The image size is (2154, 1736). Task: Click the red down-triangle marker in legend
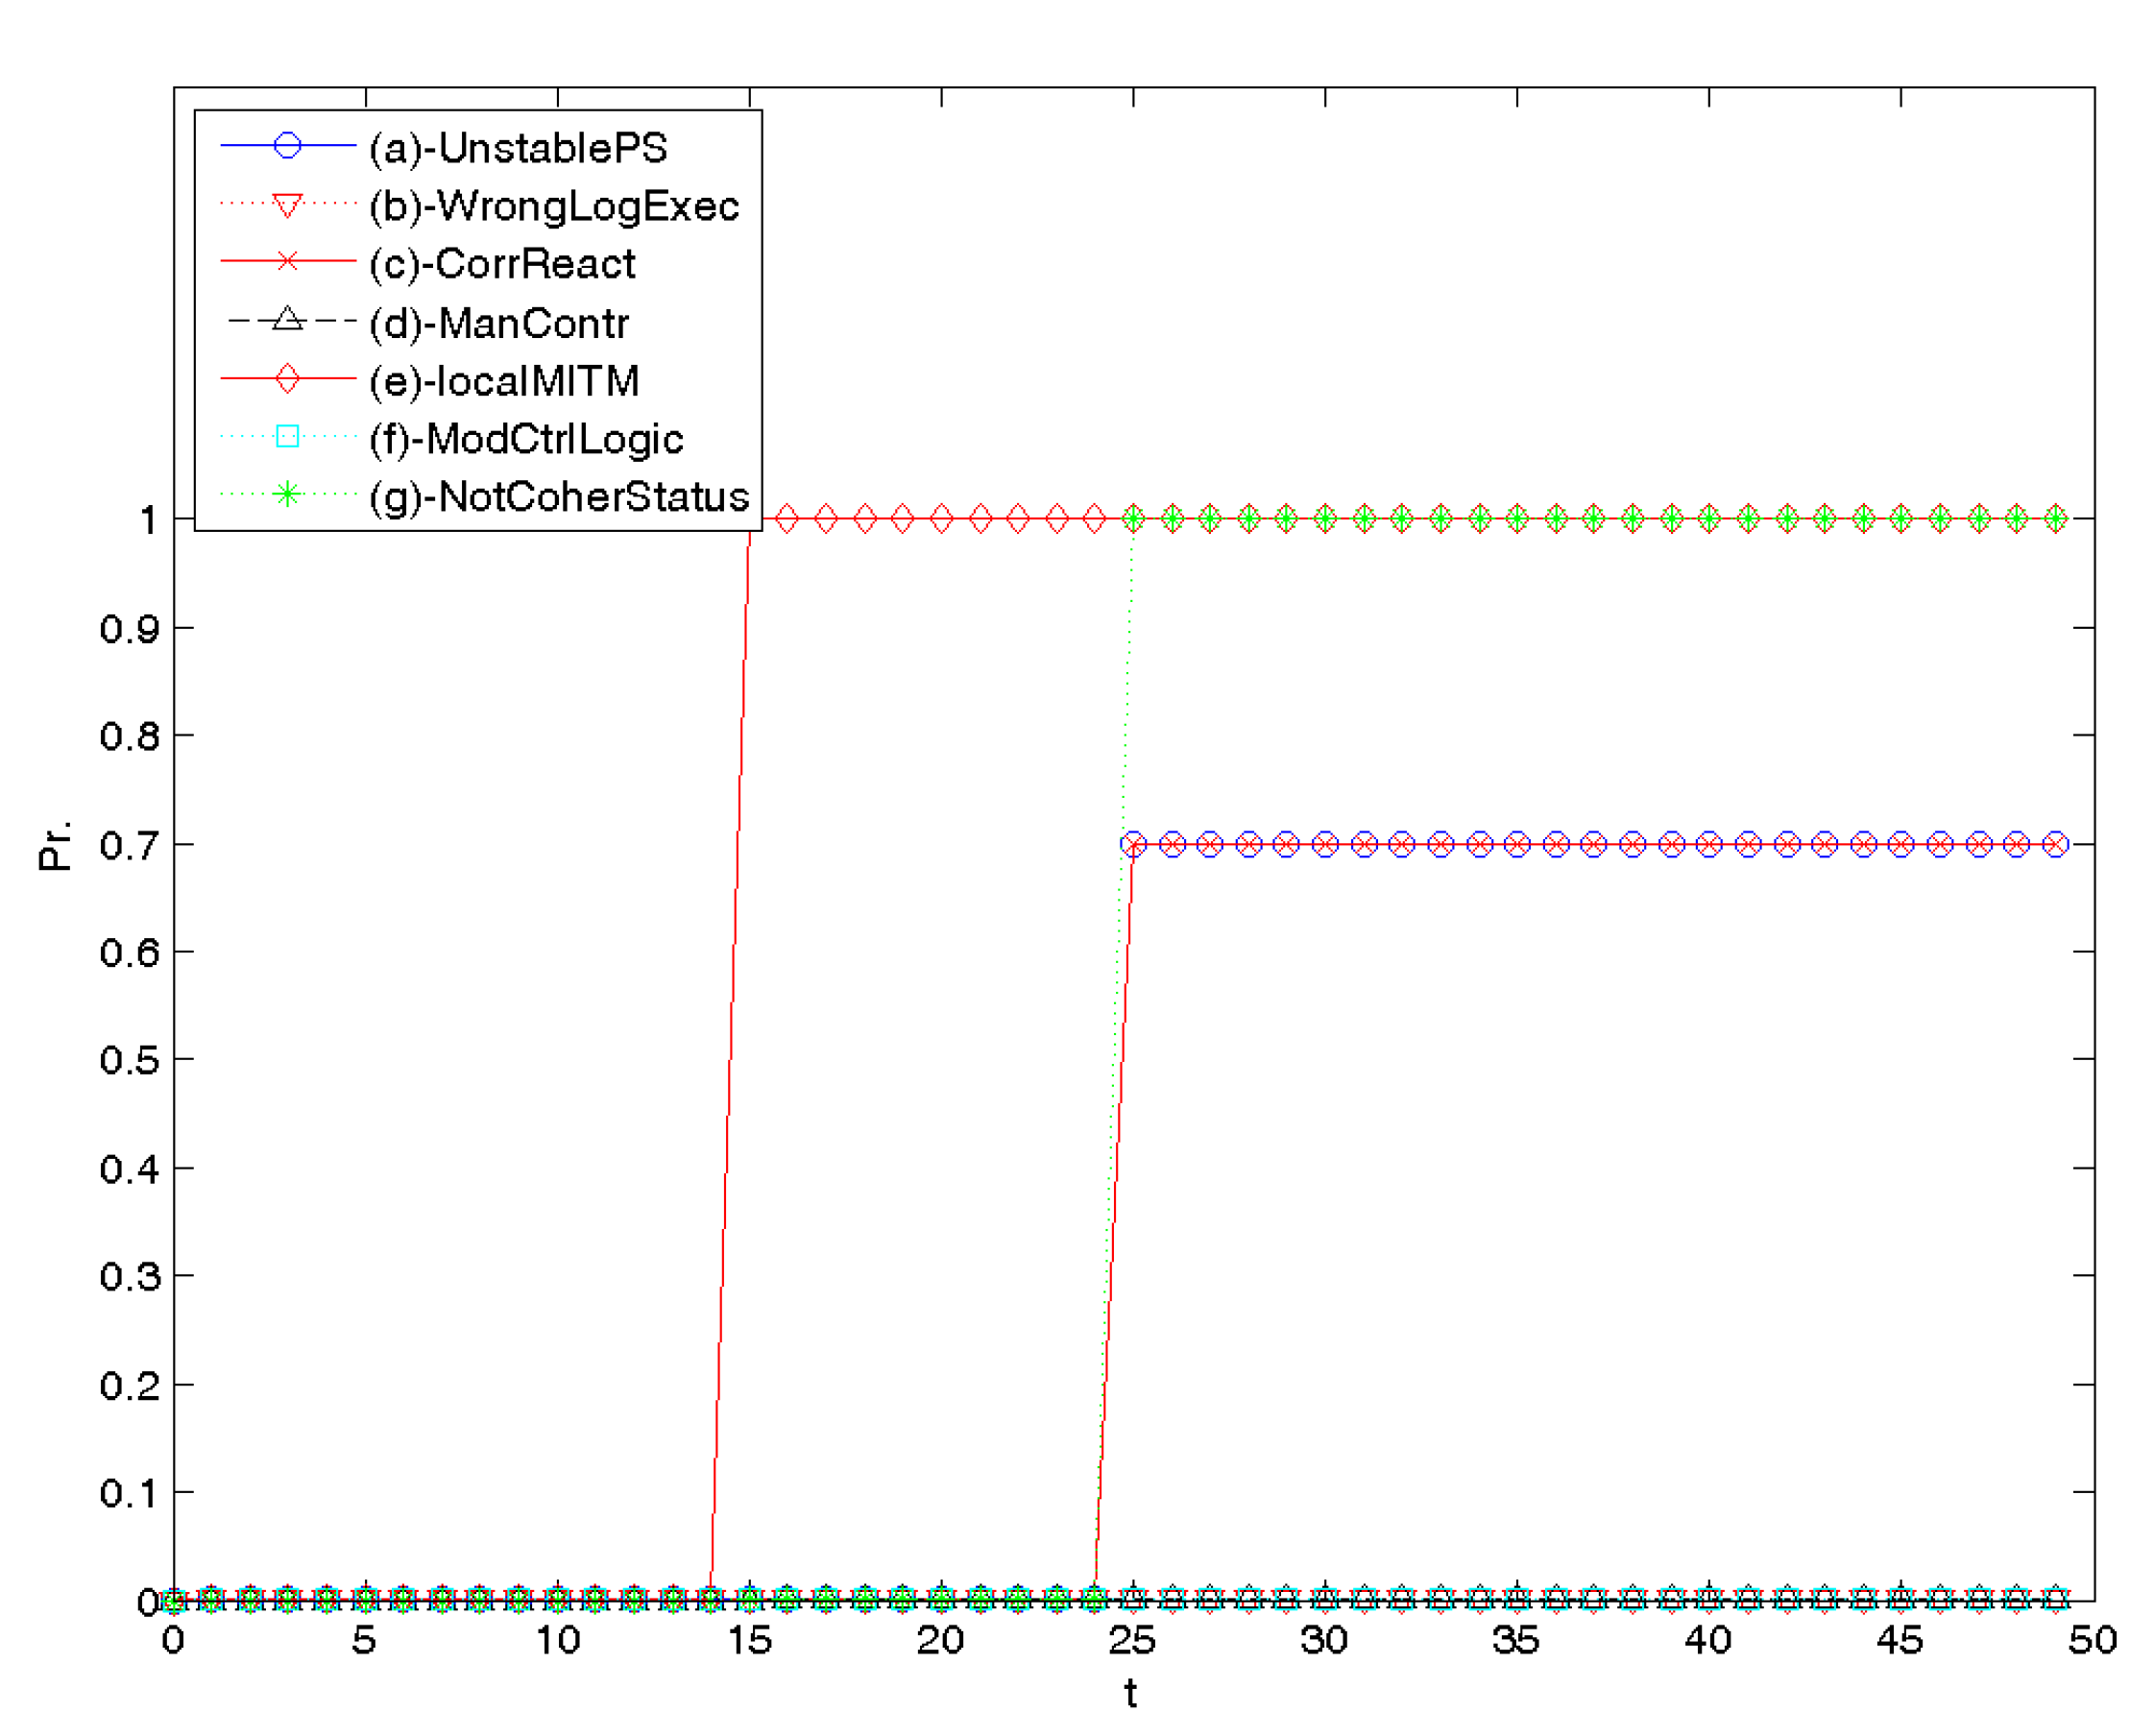coord(288,205)
